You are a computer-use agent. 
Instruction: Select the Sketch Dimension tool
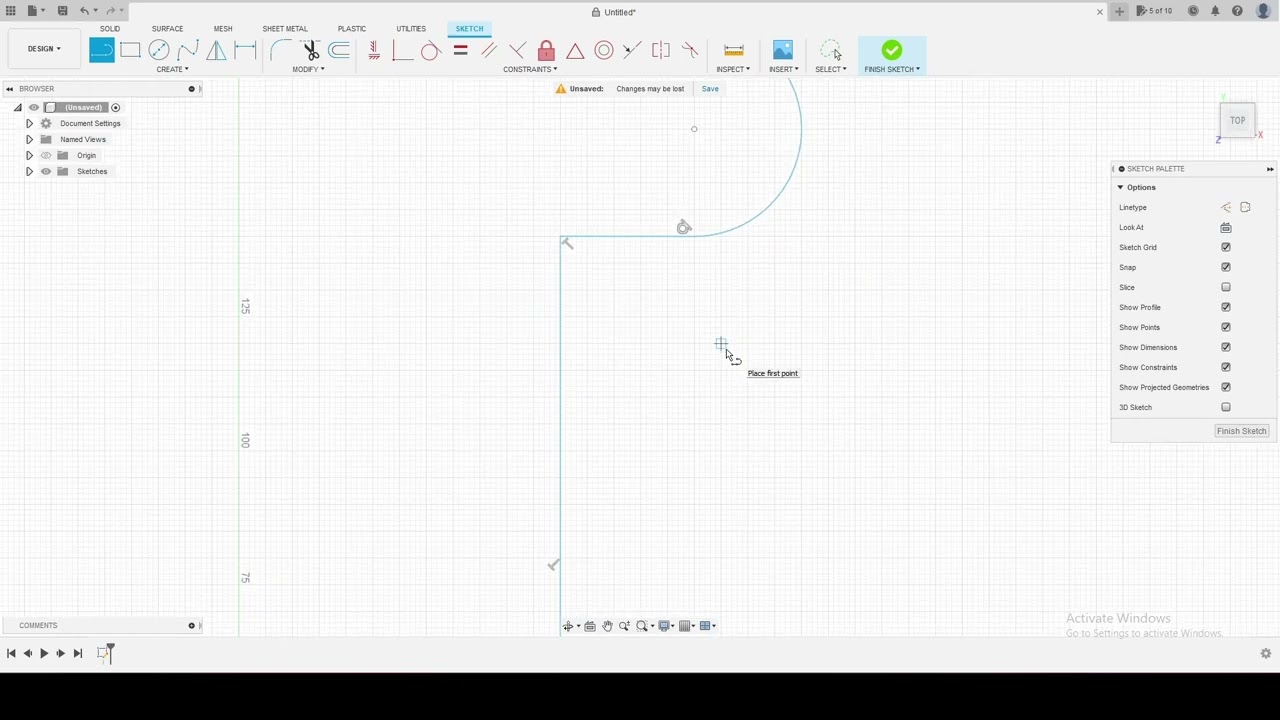tap(245, 50)
